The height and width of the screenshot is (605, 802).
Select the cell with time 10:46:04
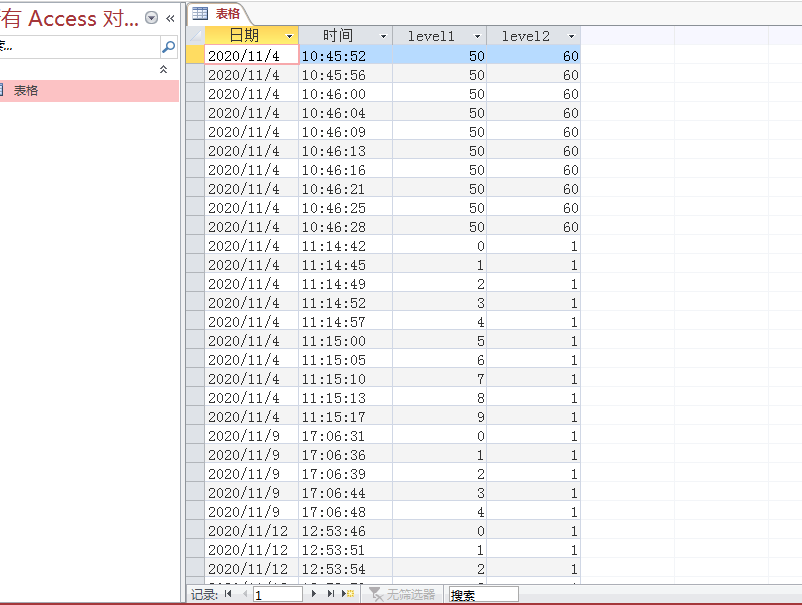[x=346, y=113]
